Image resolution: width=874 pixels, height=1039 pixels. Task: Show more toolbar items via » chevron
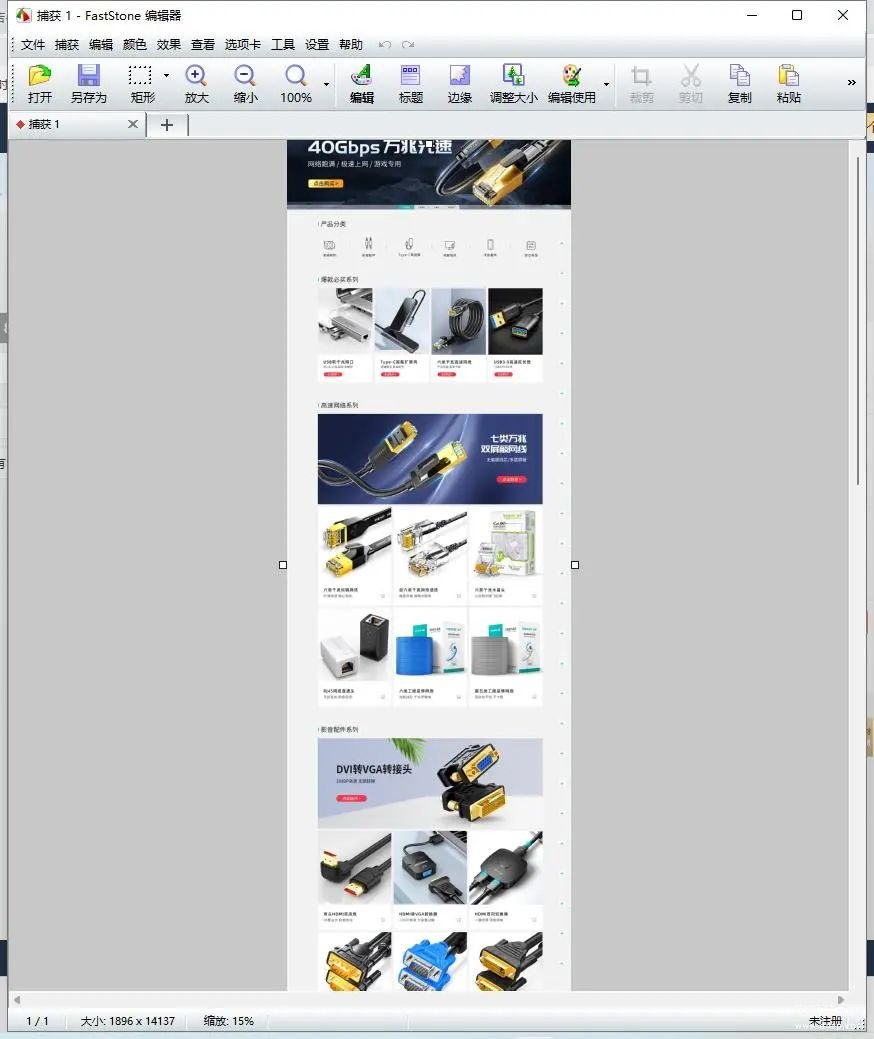click(851, 83)
